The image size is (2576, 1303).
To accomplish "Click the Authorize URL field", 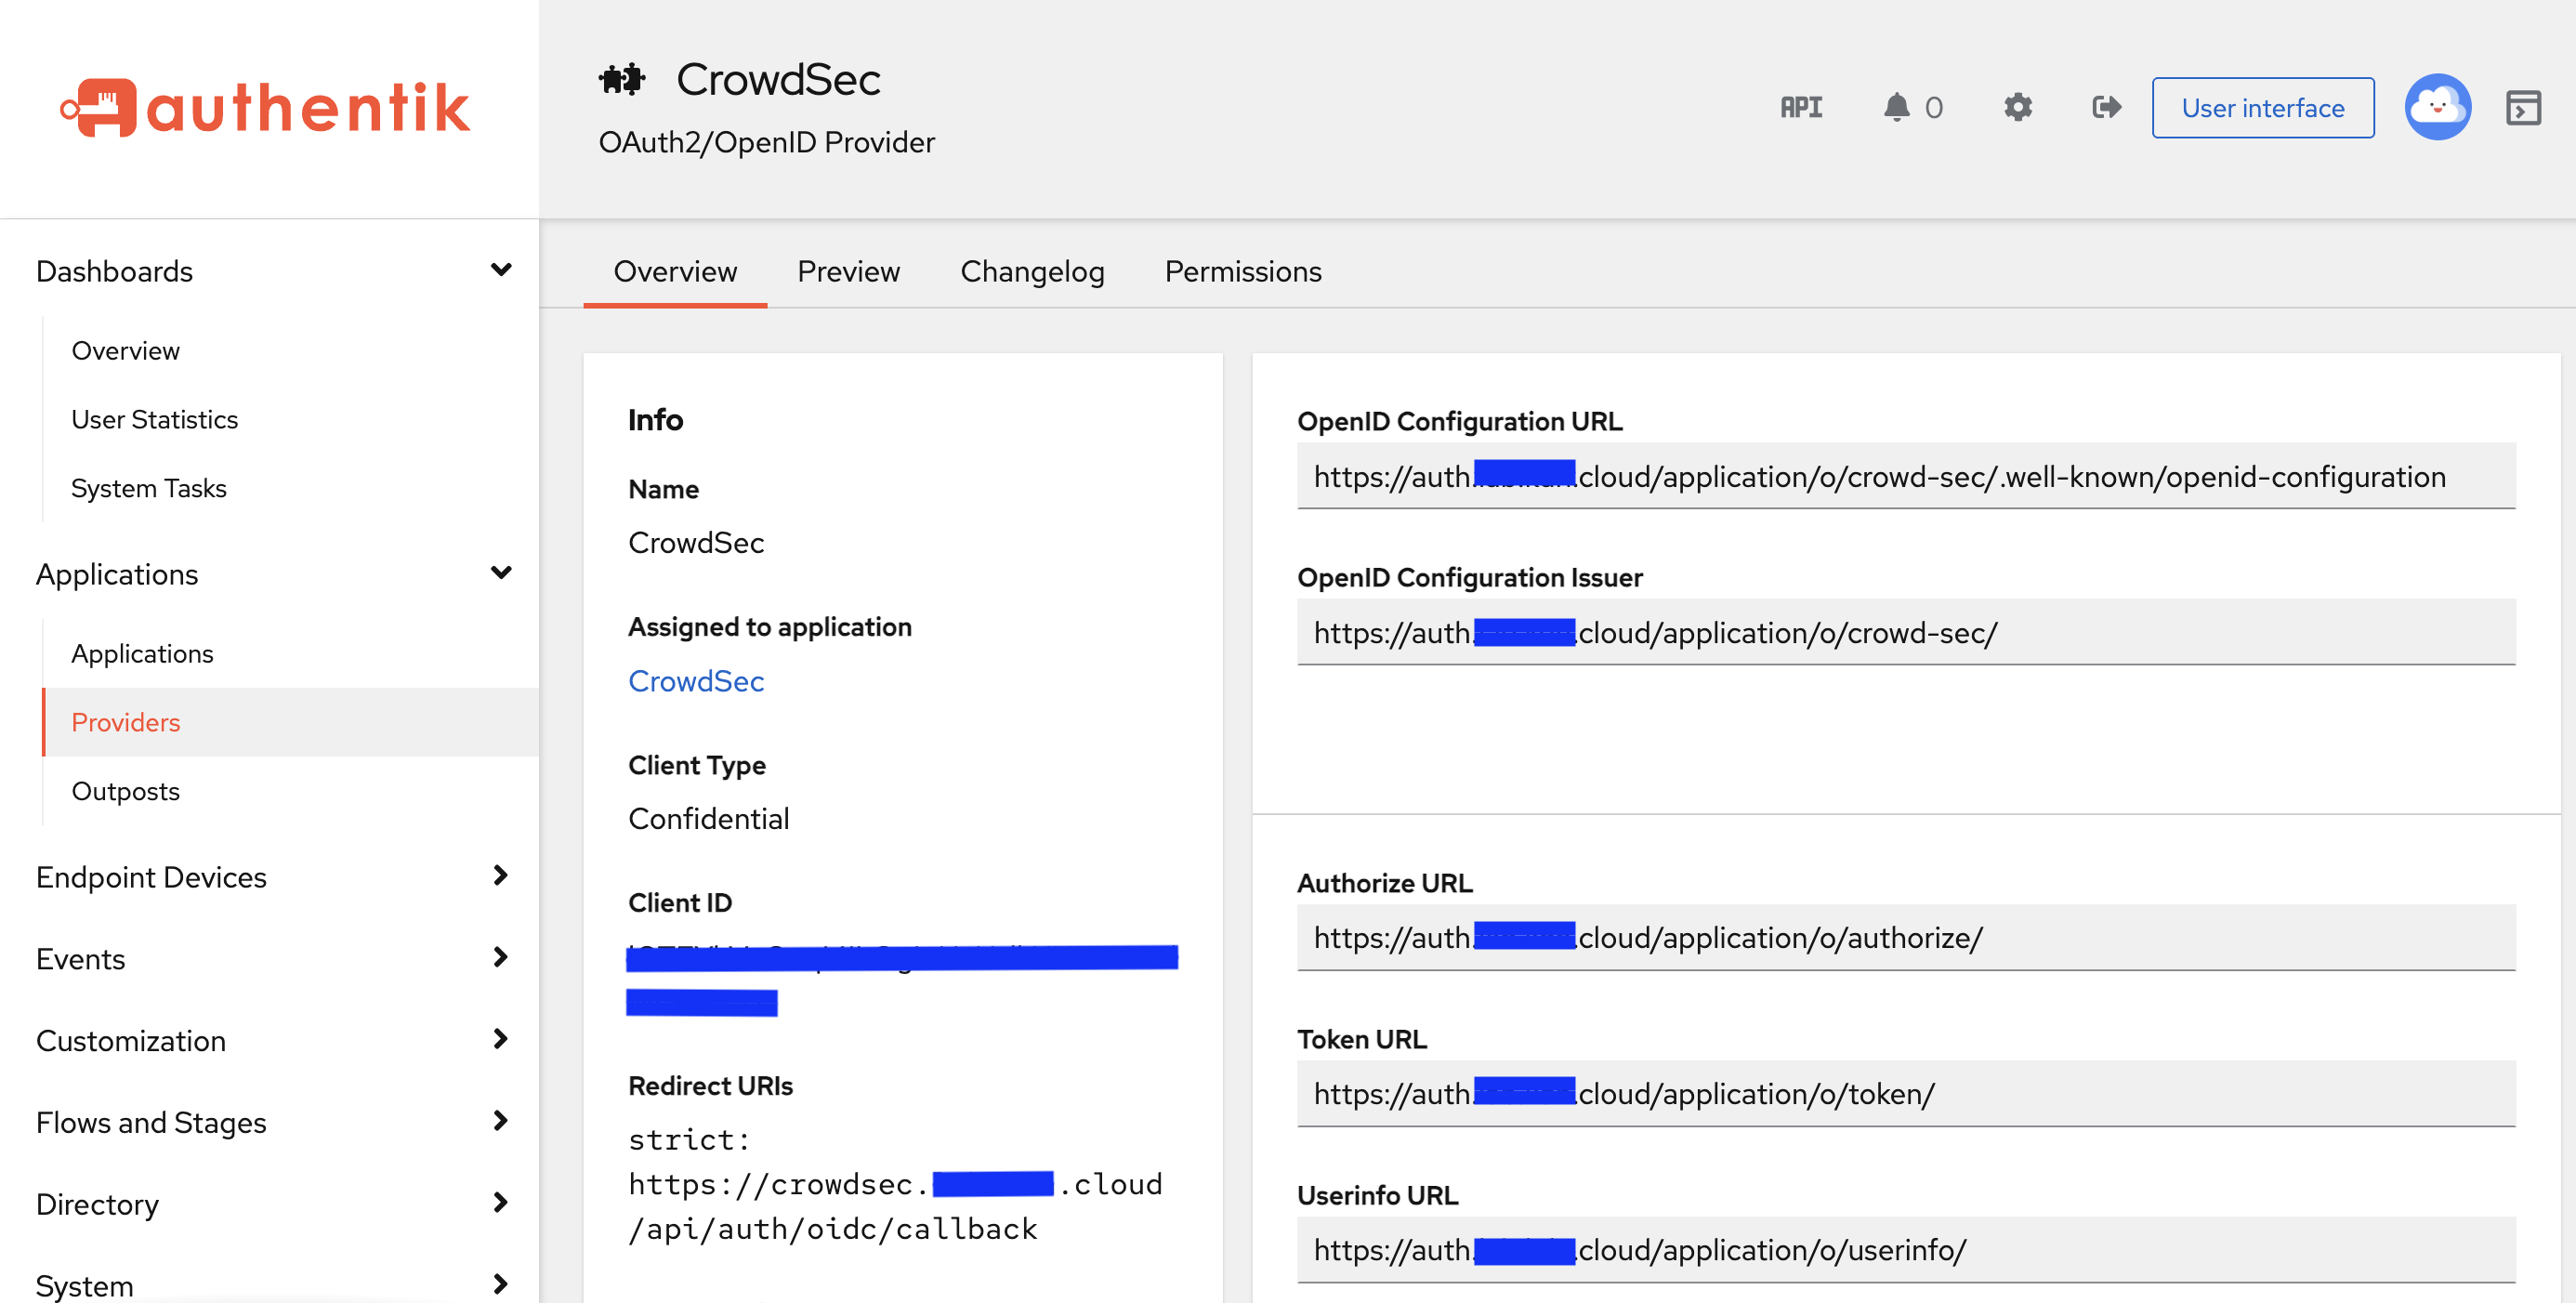I will [x=1905, y=937].
